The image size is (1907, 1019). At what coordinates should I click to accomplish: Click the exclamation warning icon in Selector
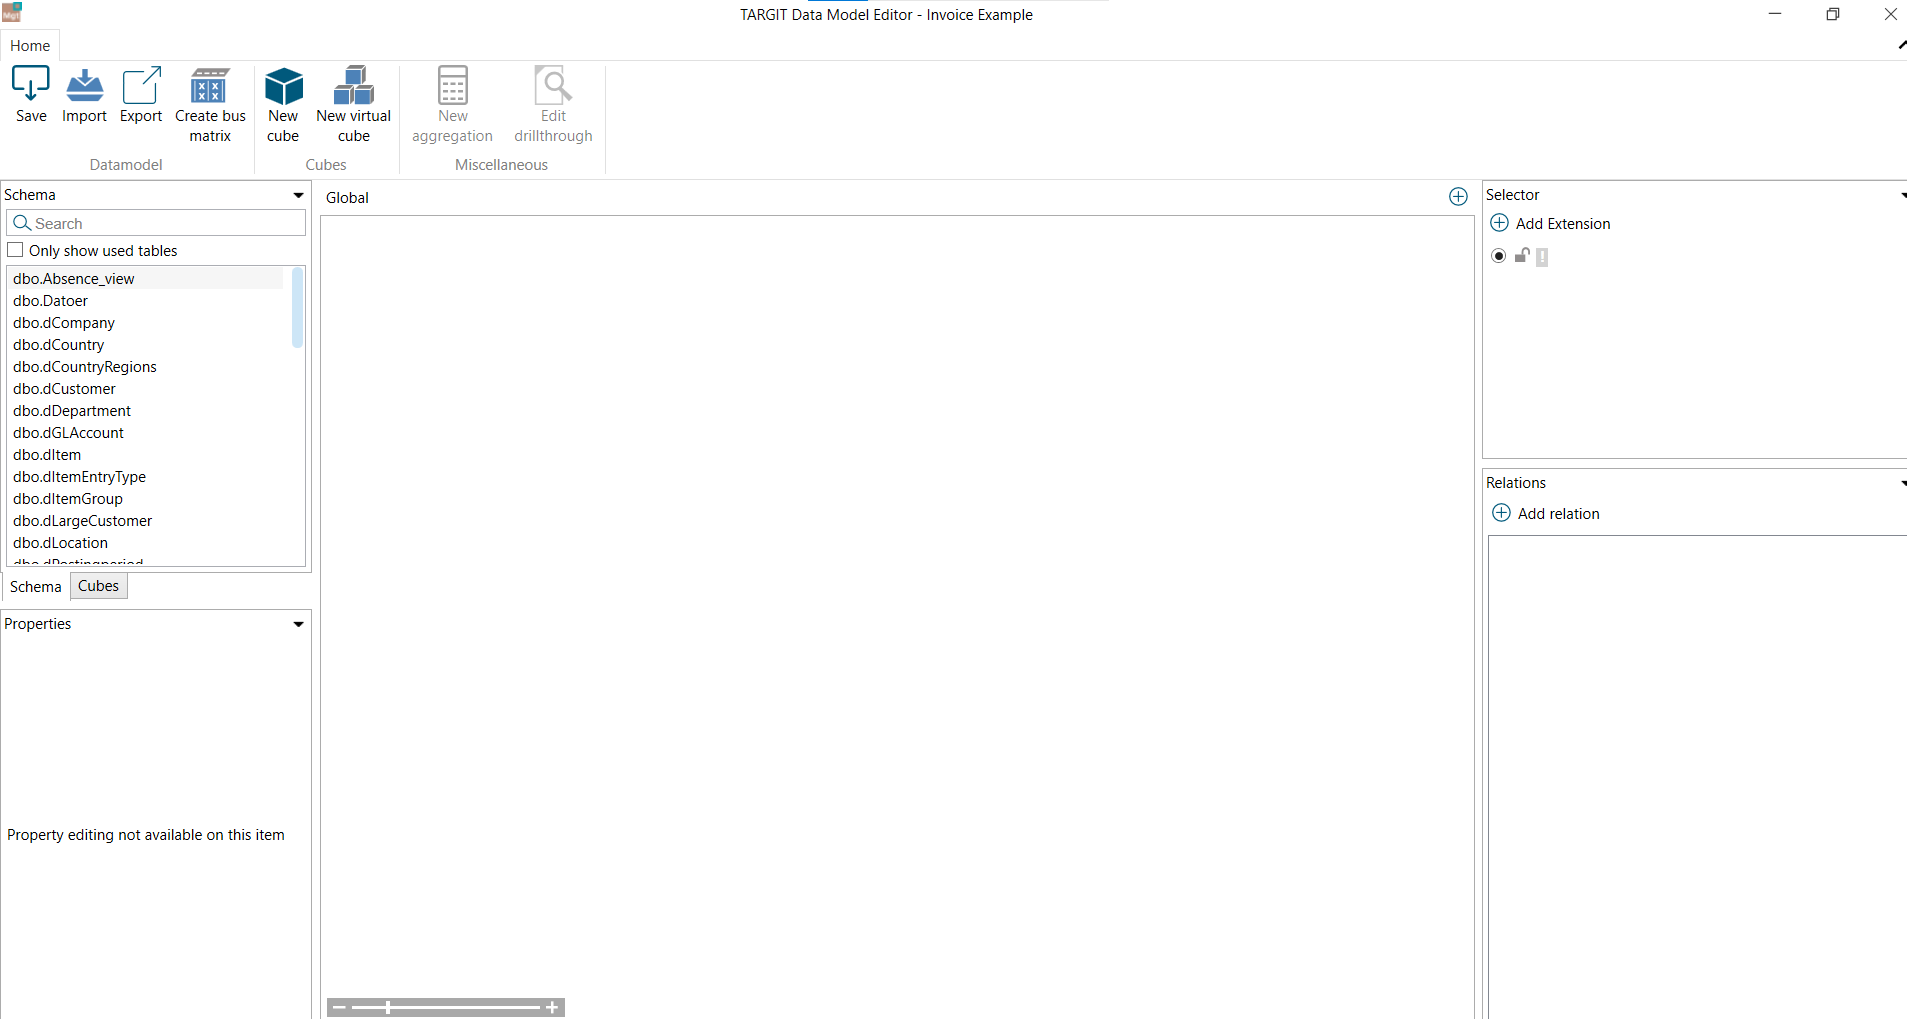coord(1542,257)
